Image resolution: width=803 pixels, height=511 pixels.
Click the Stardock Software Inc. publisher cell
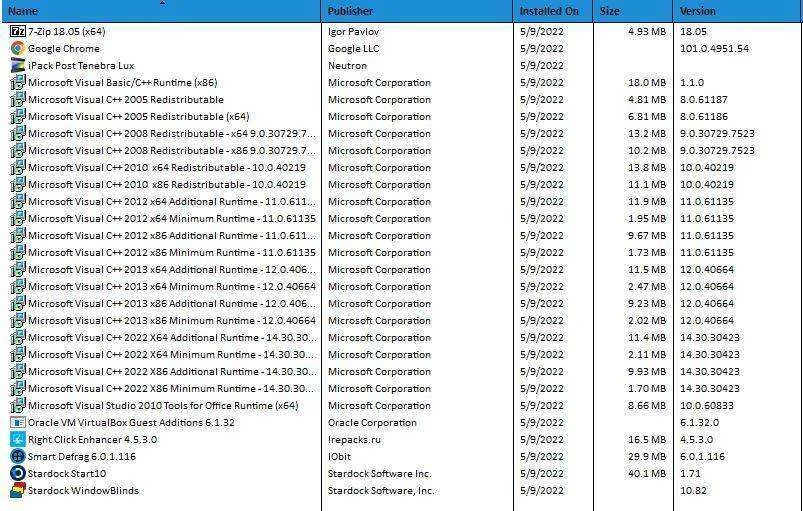(379, 473)
